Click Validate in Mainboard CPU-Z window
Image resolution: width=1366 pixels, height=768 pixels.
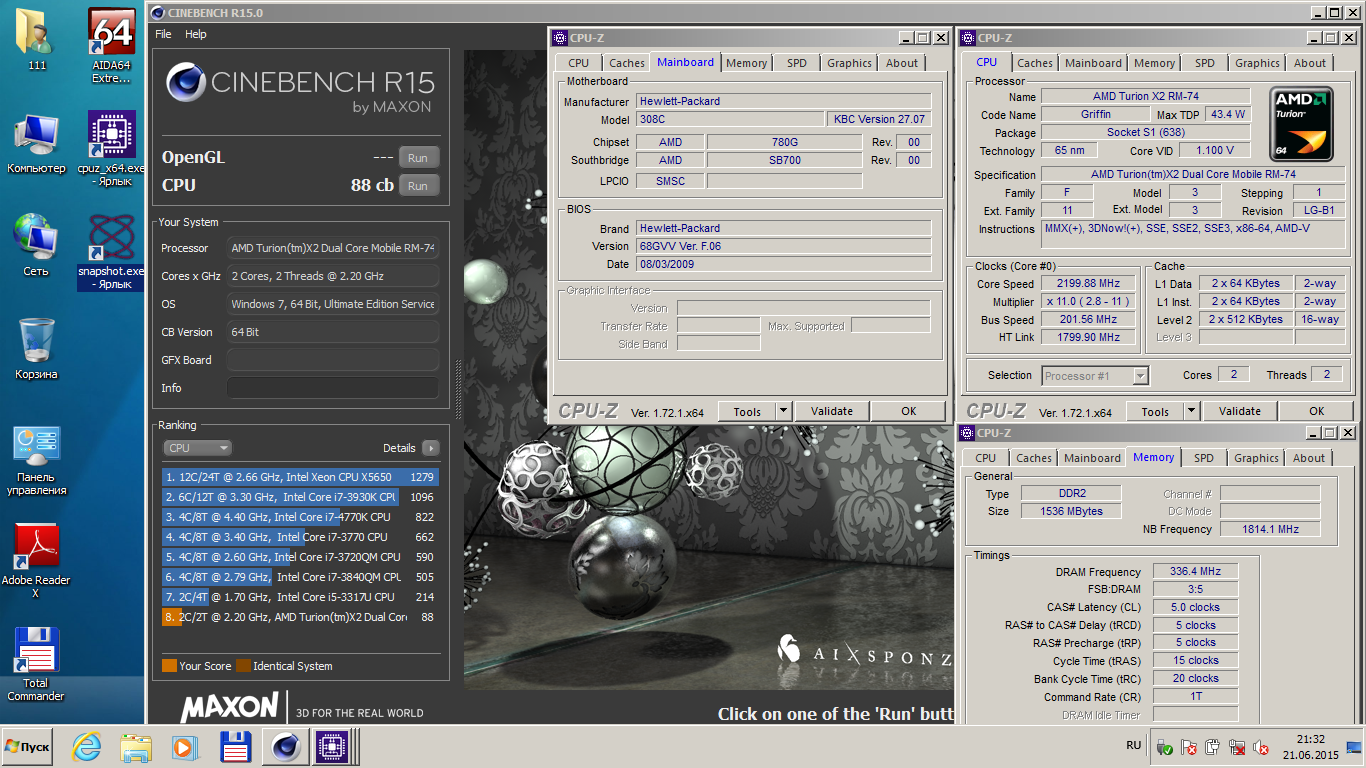(832, 411)
